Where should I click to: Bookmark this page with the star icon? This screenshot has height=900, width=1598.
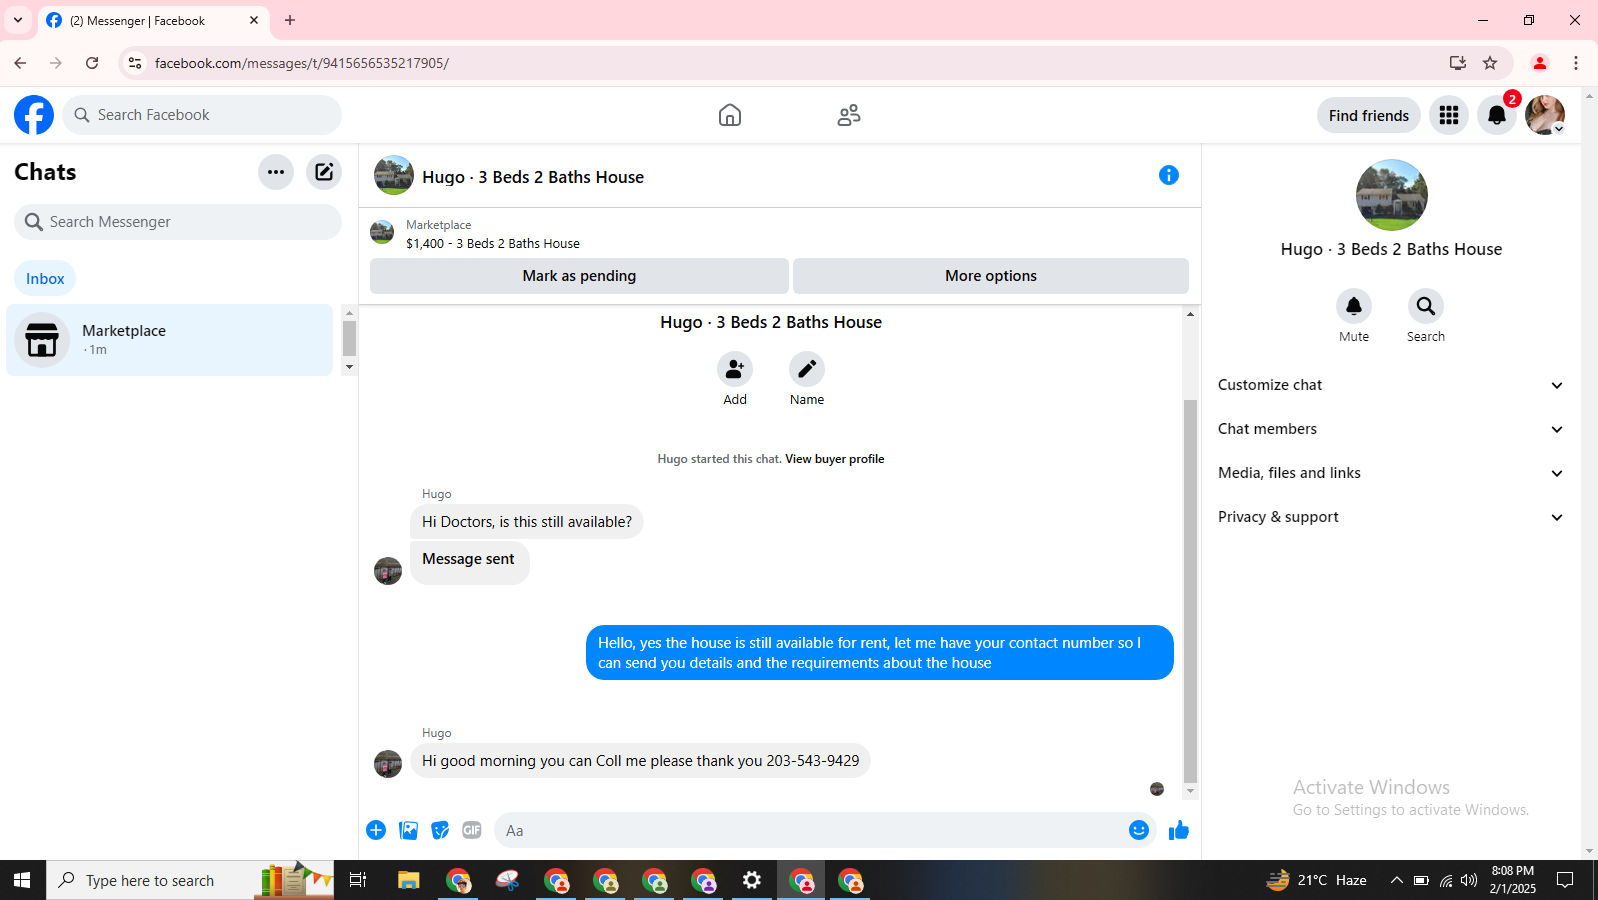(x=1490, y=63)
